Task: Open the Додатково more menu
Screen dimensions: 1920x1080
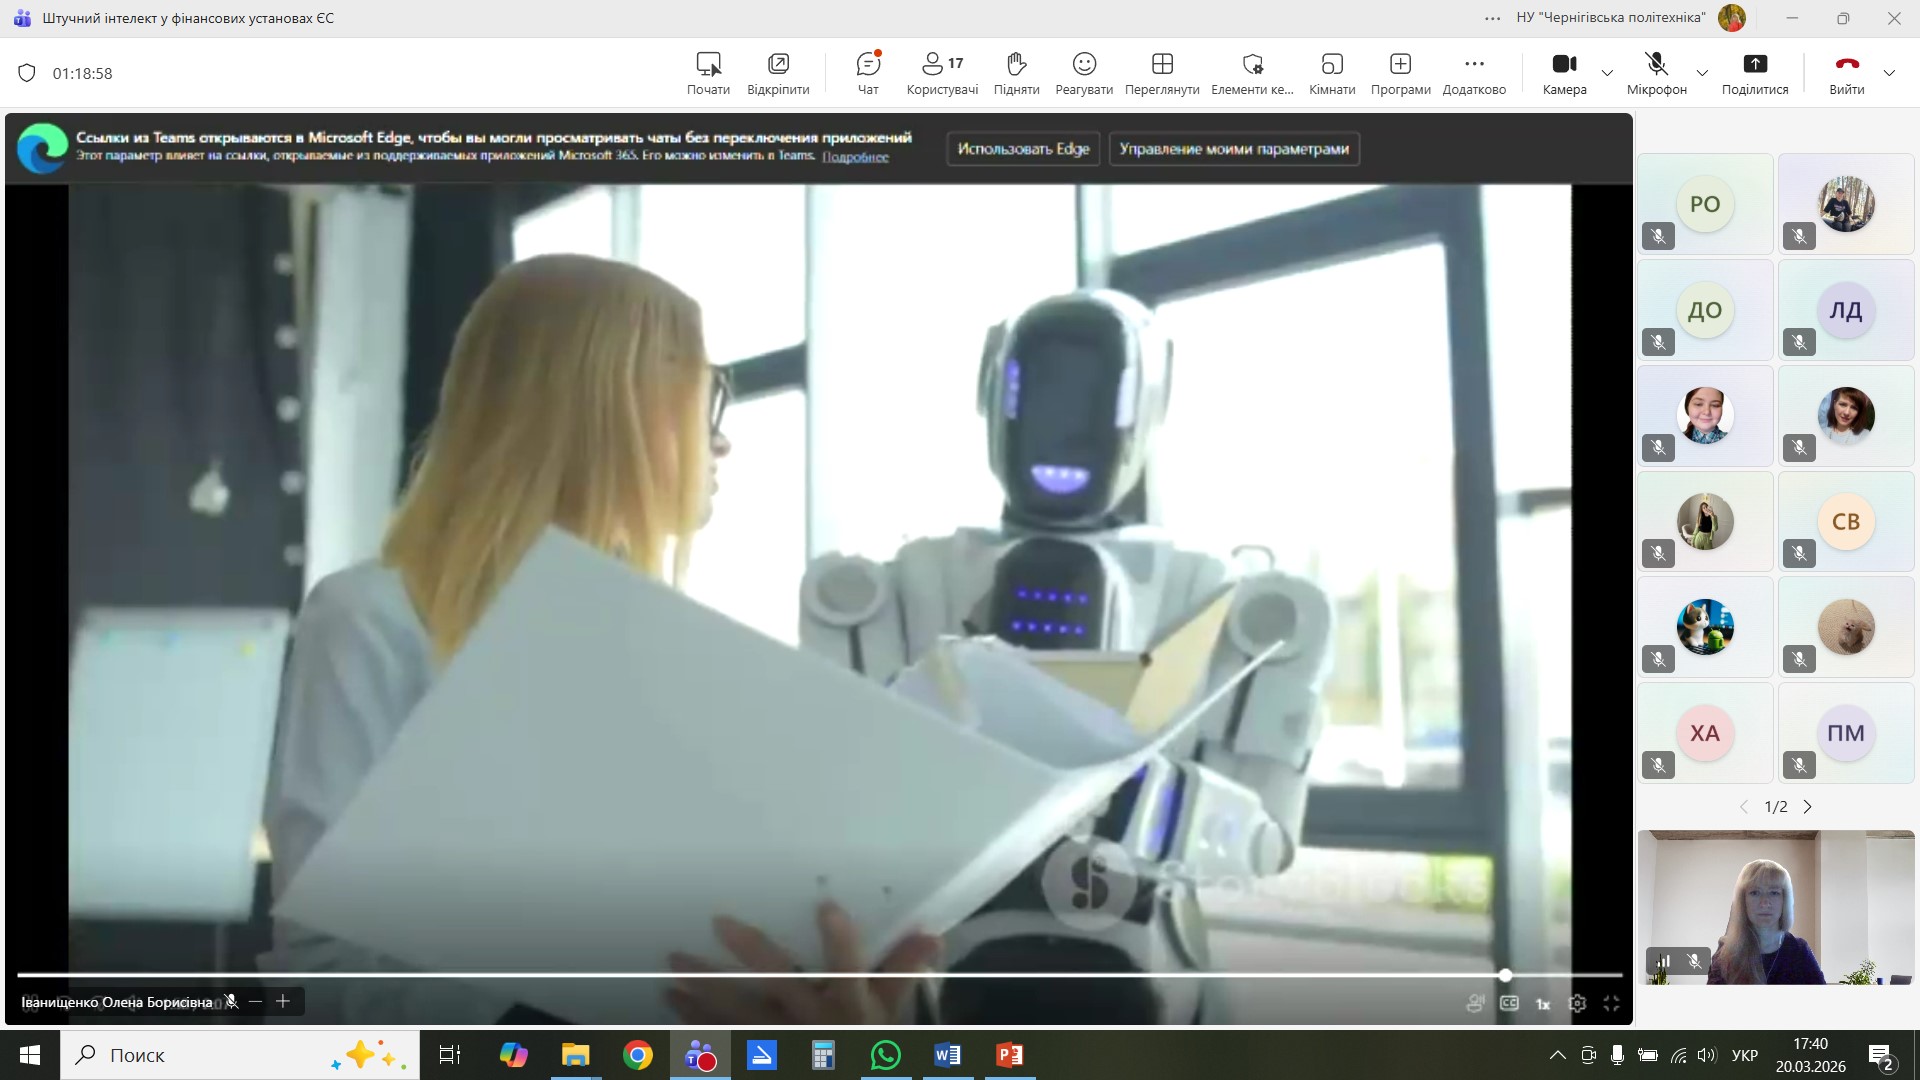Action: point(1474,73)
